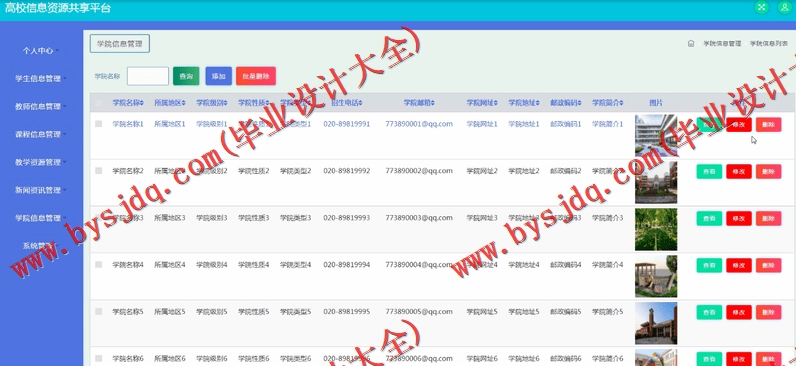Select the checkbox for 学院名称3 row
Viewport: 796px width, 366px height.
point(98,218)
